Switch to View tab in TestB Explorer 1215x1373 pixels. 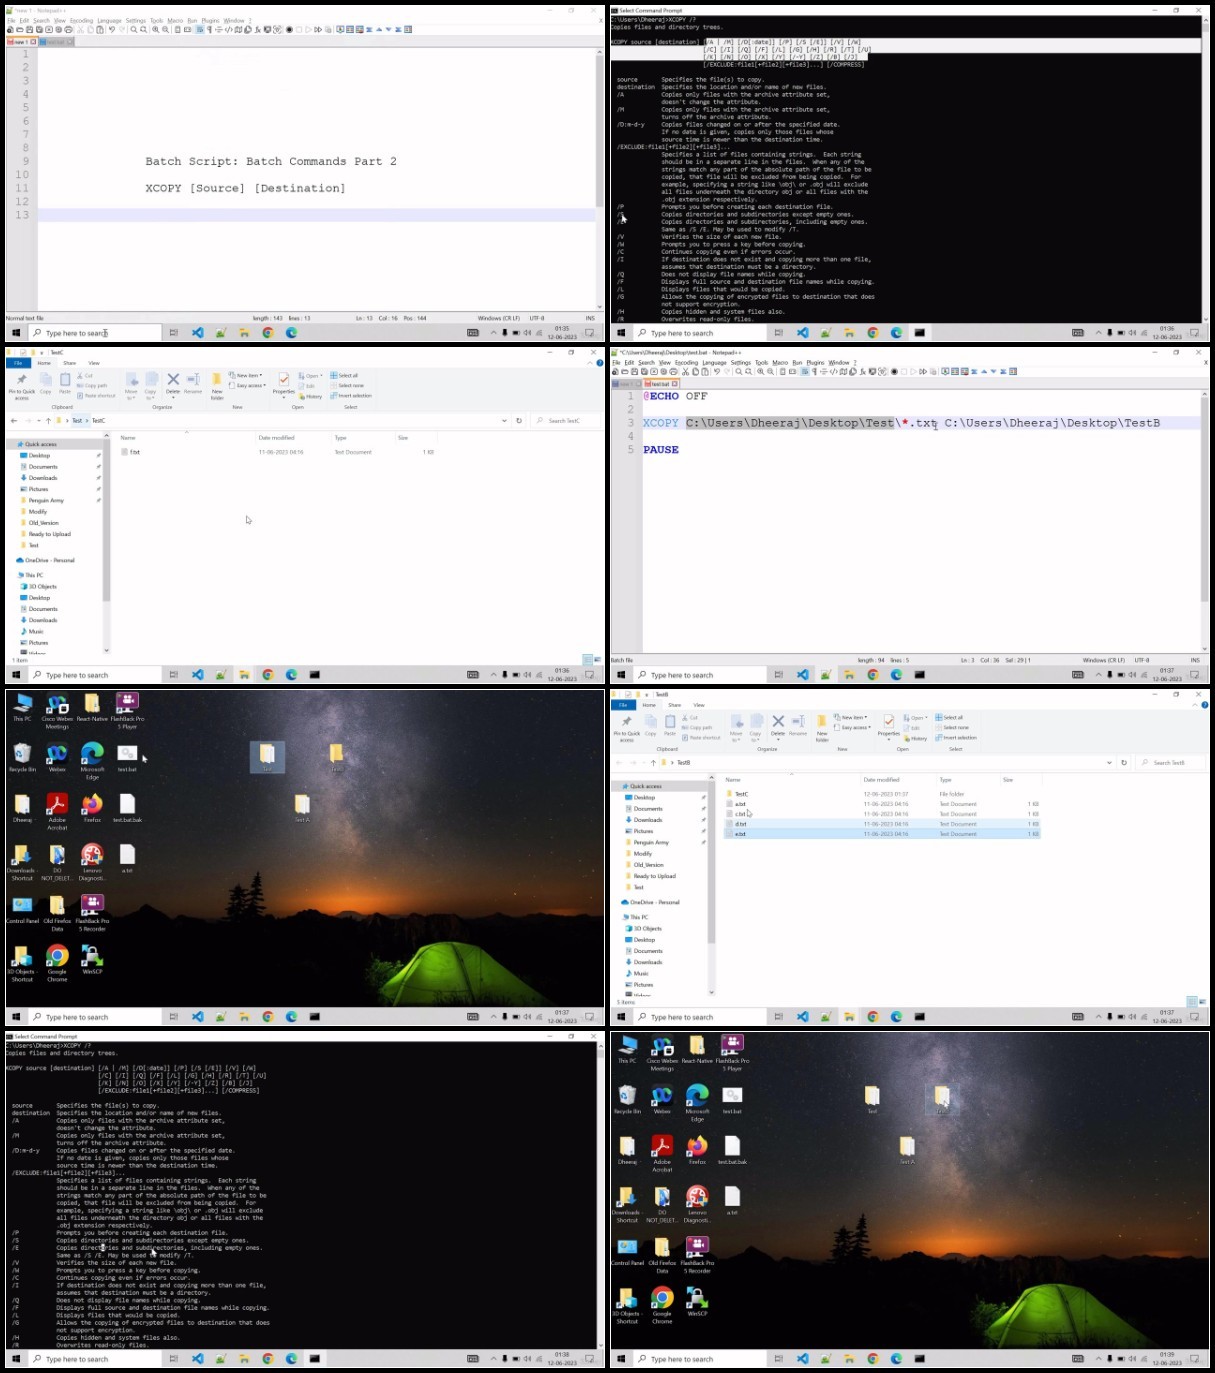click(x=699, y=705)
